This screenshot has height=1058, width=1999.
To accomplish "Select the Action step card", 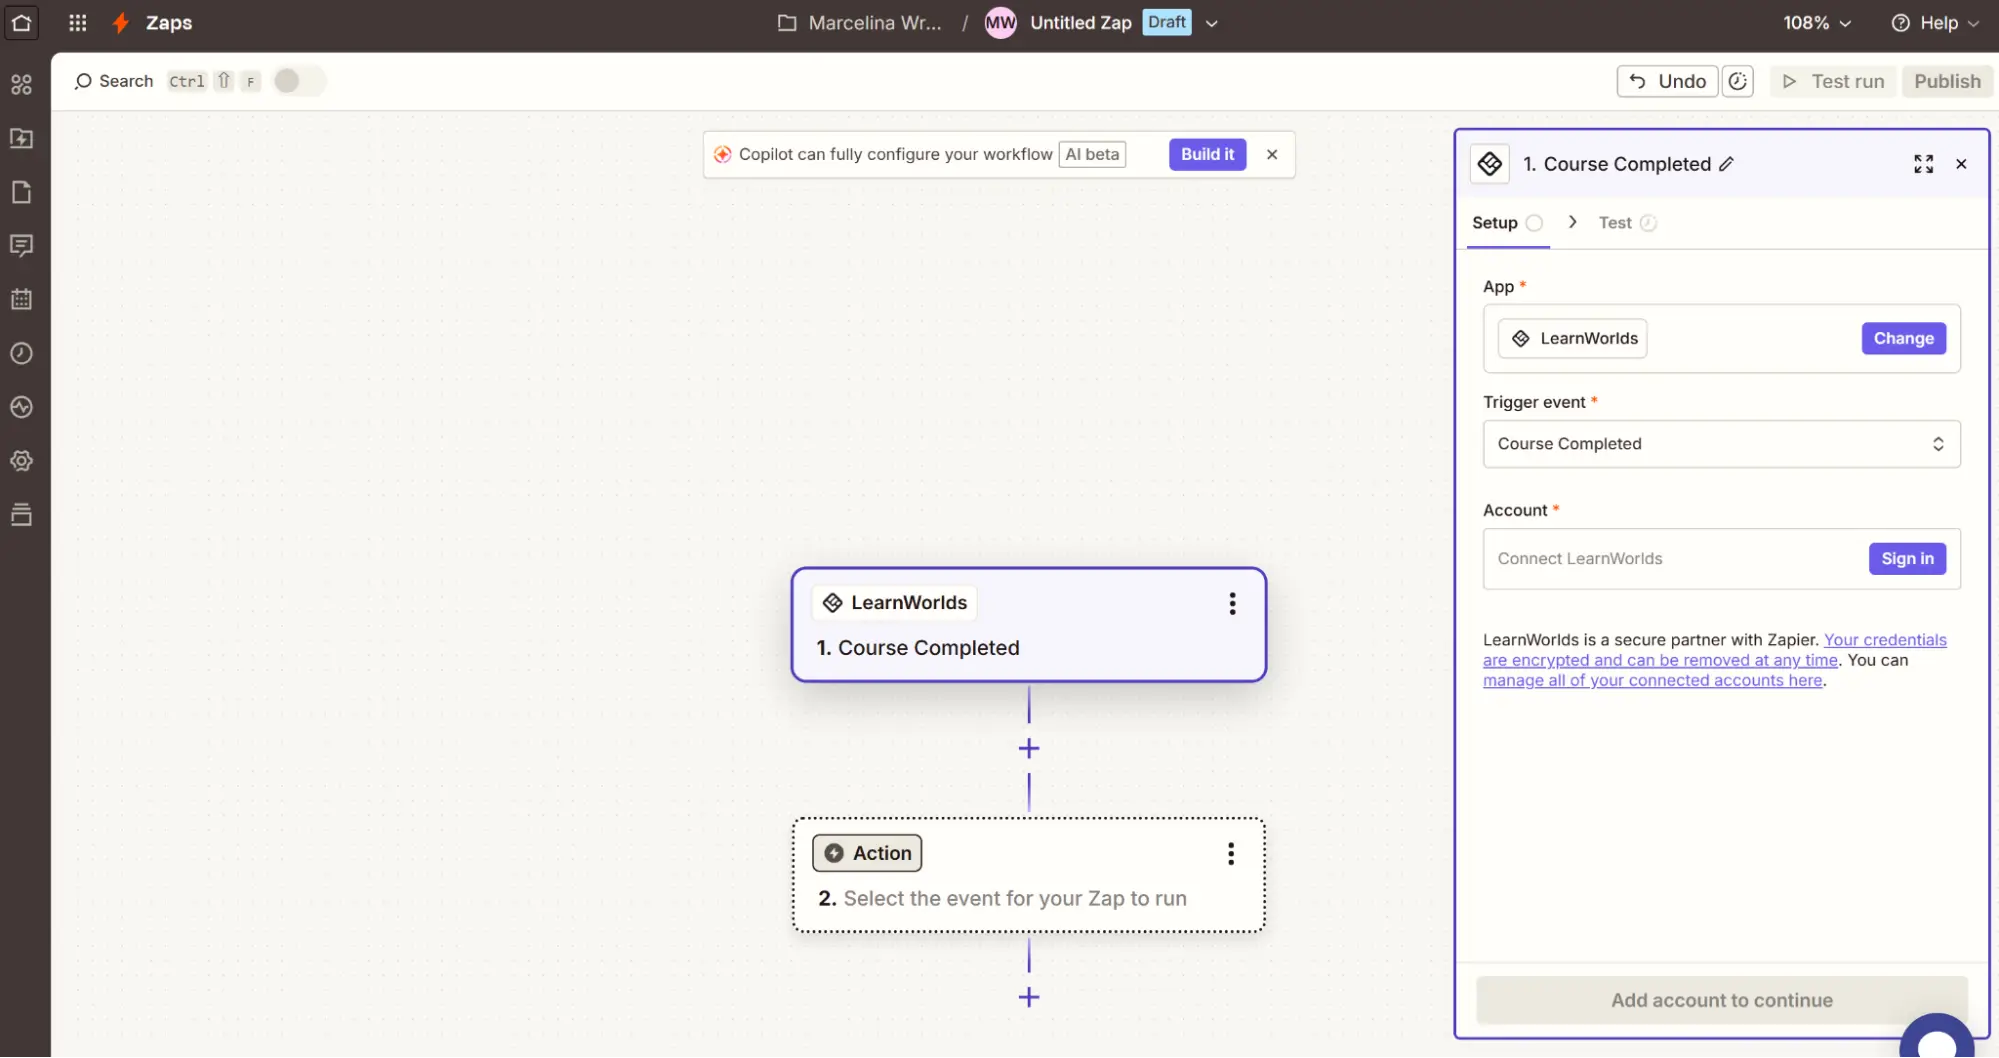I will point(1028,875).
